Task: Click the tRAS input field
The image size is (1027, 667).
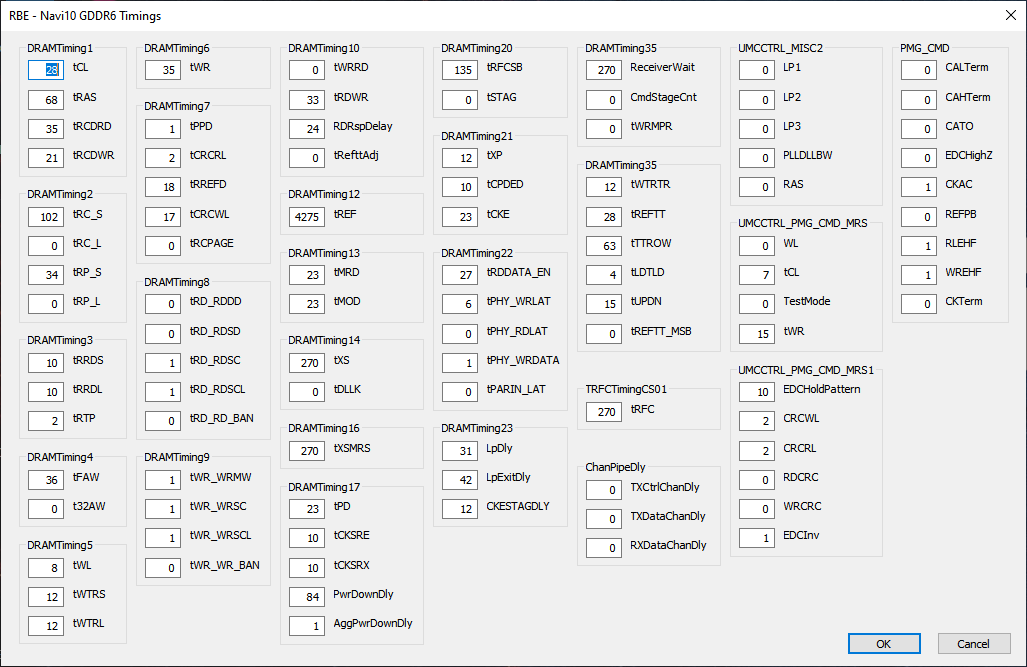Action: click(x=46, y=100)
